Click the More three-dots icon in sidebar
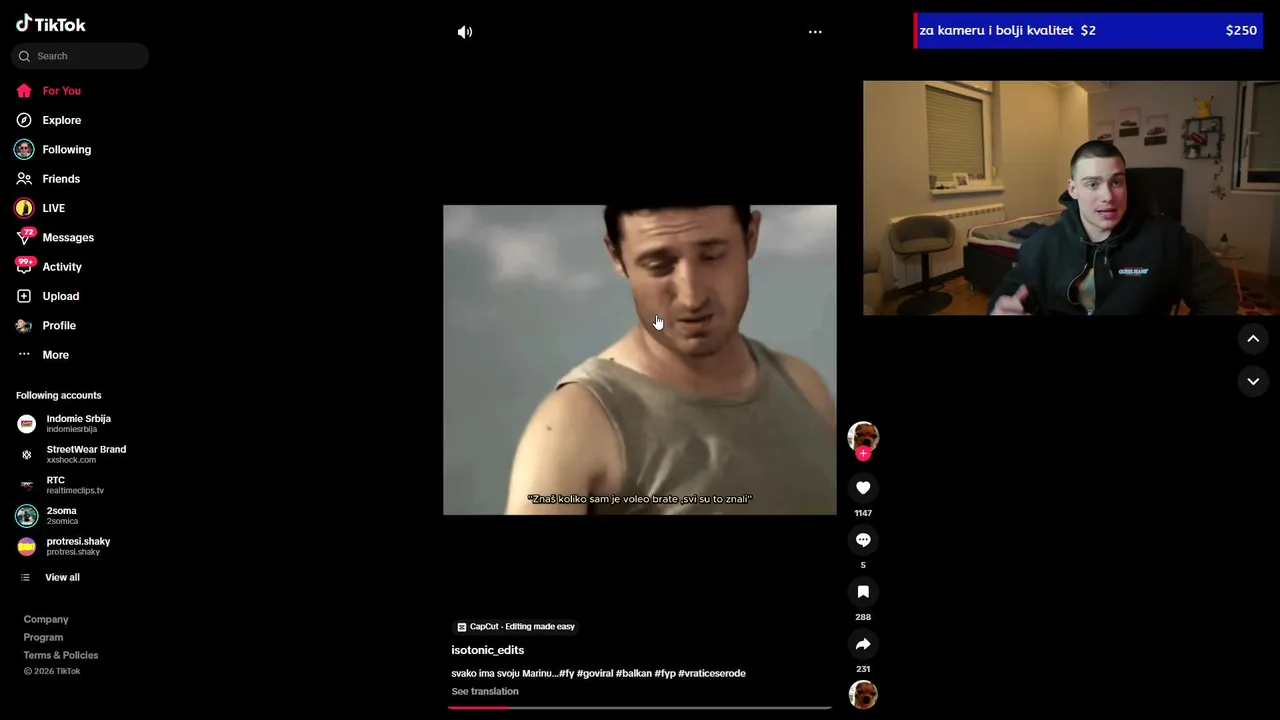 24,355
